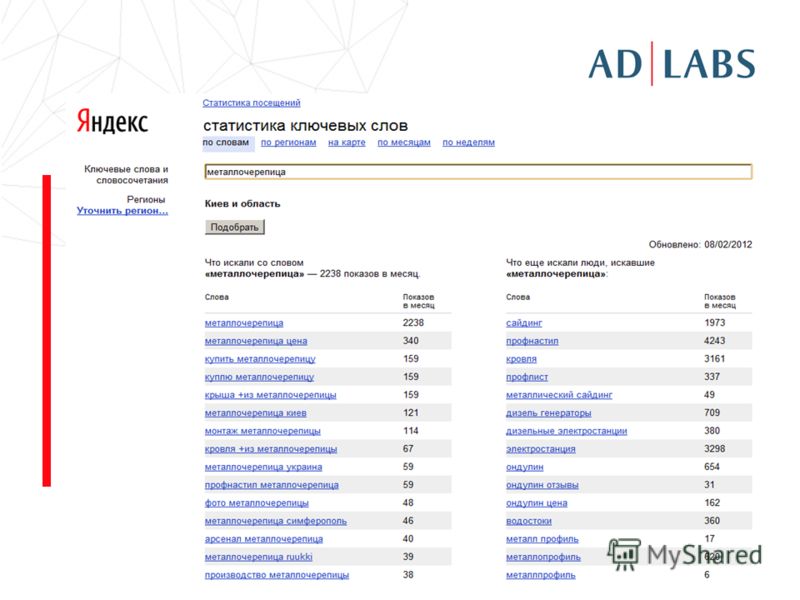This screenshot has width=800, height=600.
Task: Open the арсенал металлочерепица link
Action: click(264, 539)
